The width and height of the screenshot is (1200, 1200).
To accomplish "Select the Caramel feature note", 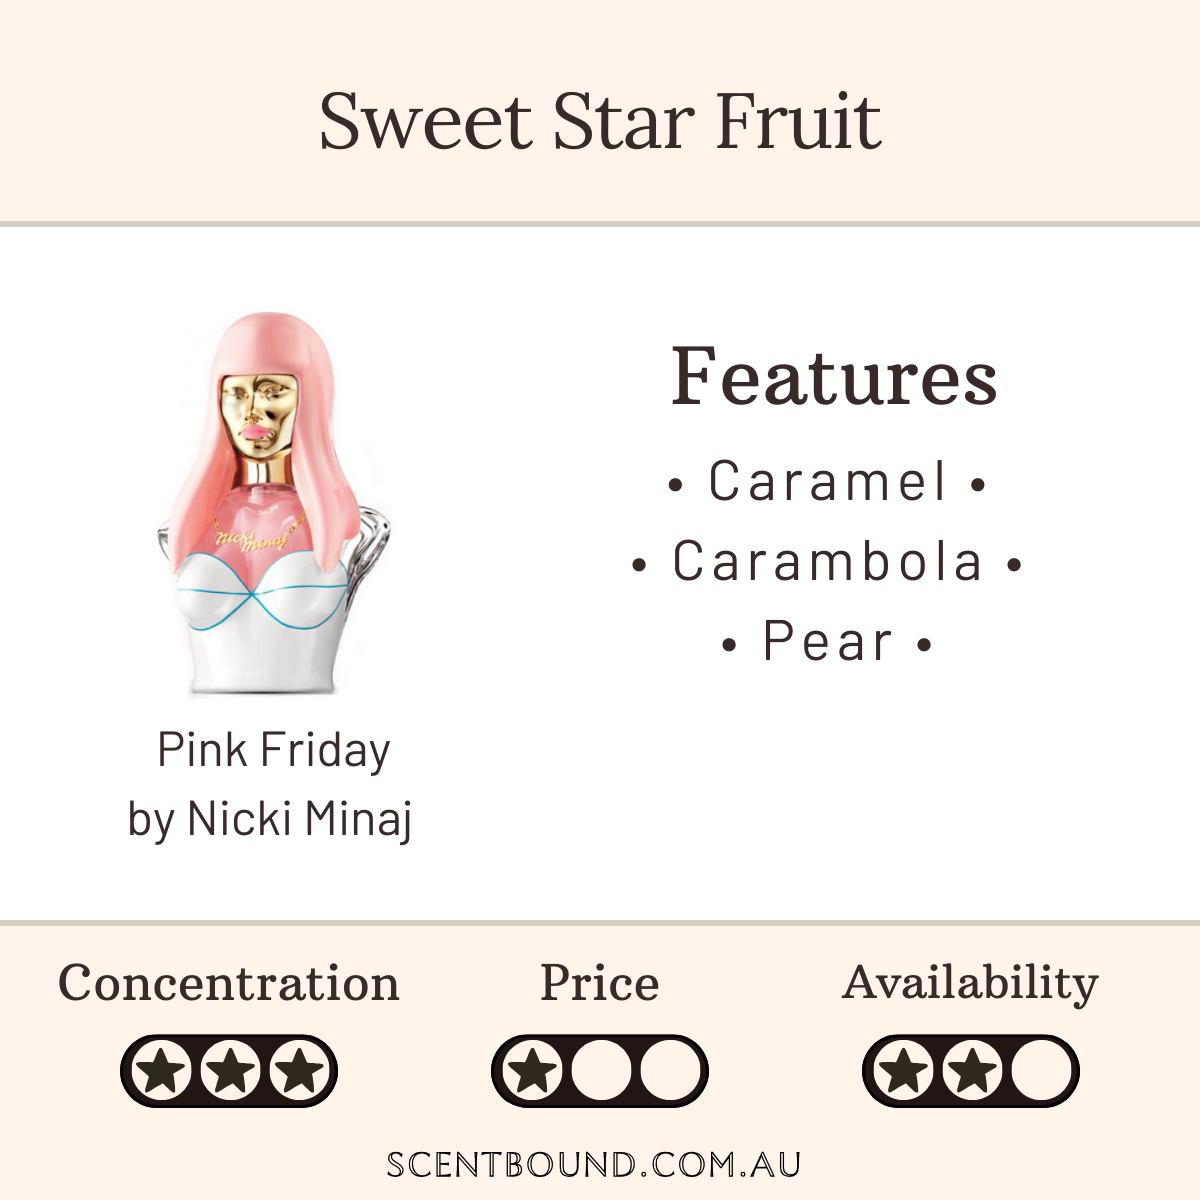I will (x=827, y=482).
